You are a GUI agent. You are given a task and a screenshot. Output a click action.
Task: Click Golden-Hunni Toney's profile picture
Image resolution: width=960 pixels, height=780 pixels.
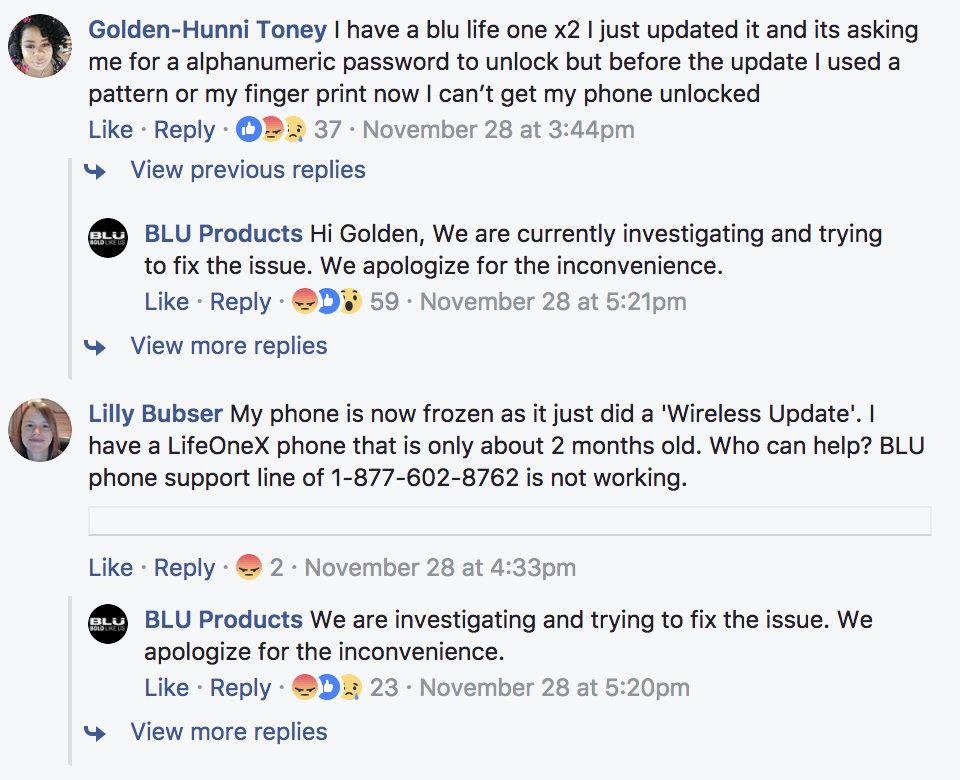click(x=40, y=46)
